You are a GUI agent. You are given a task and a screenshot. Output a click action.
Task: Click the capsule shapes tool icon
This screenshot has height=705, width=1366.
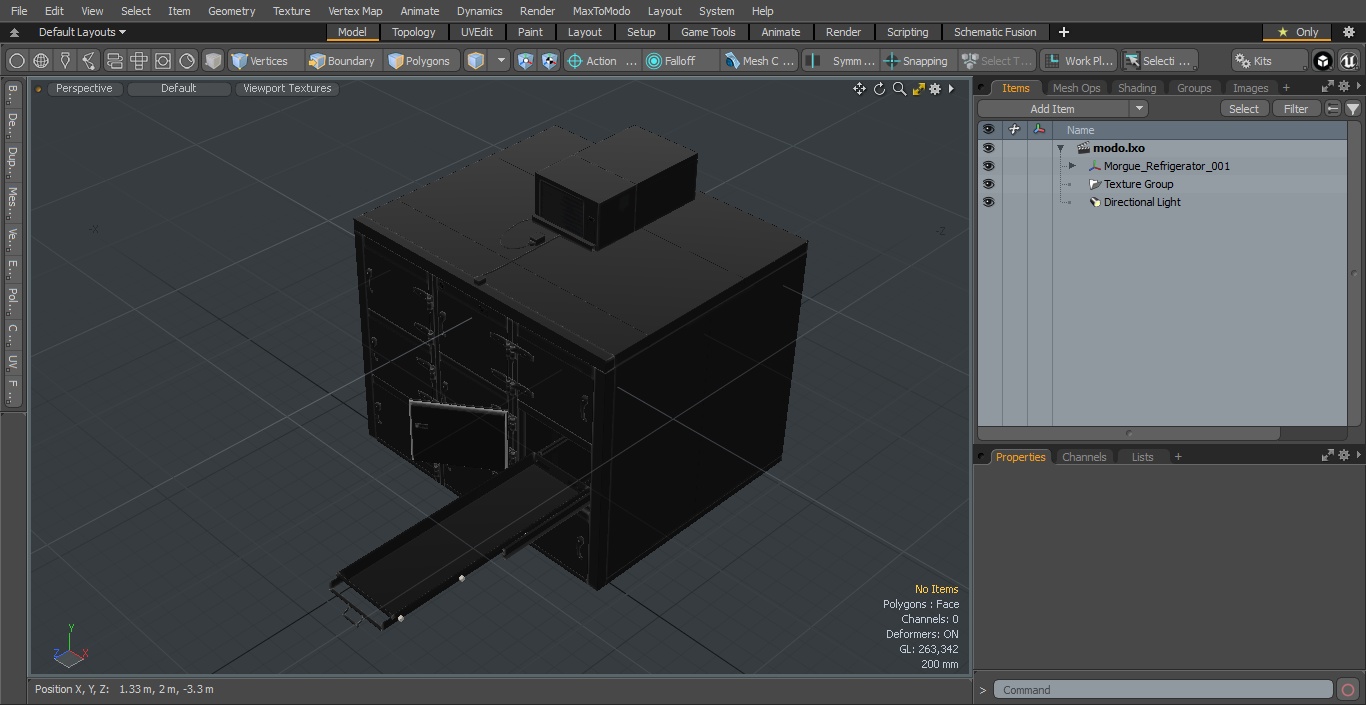(114, 61)
